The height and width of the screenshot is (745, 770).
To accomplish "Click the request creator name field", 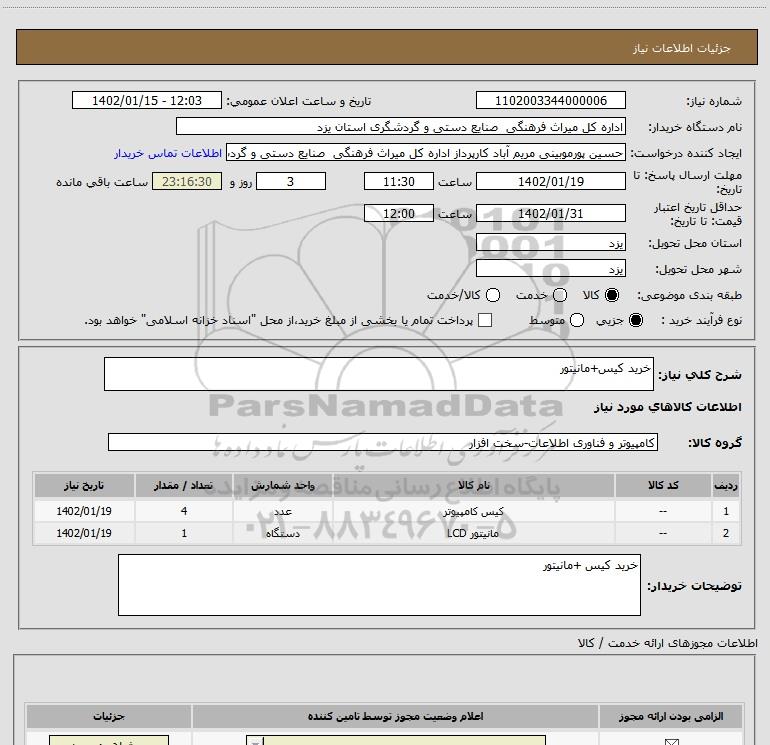I will tap(426, 153).
